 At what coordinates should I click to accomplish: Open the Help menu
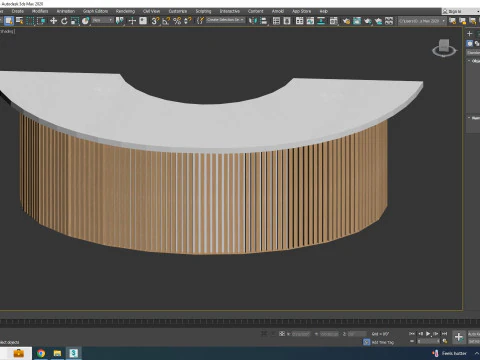[324, 11]
